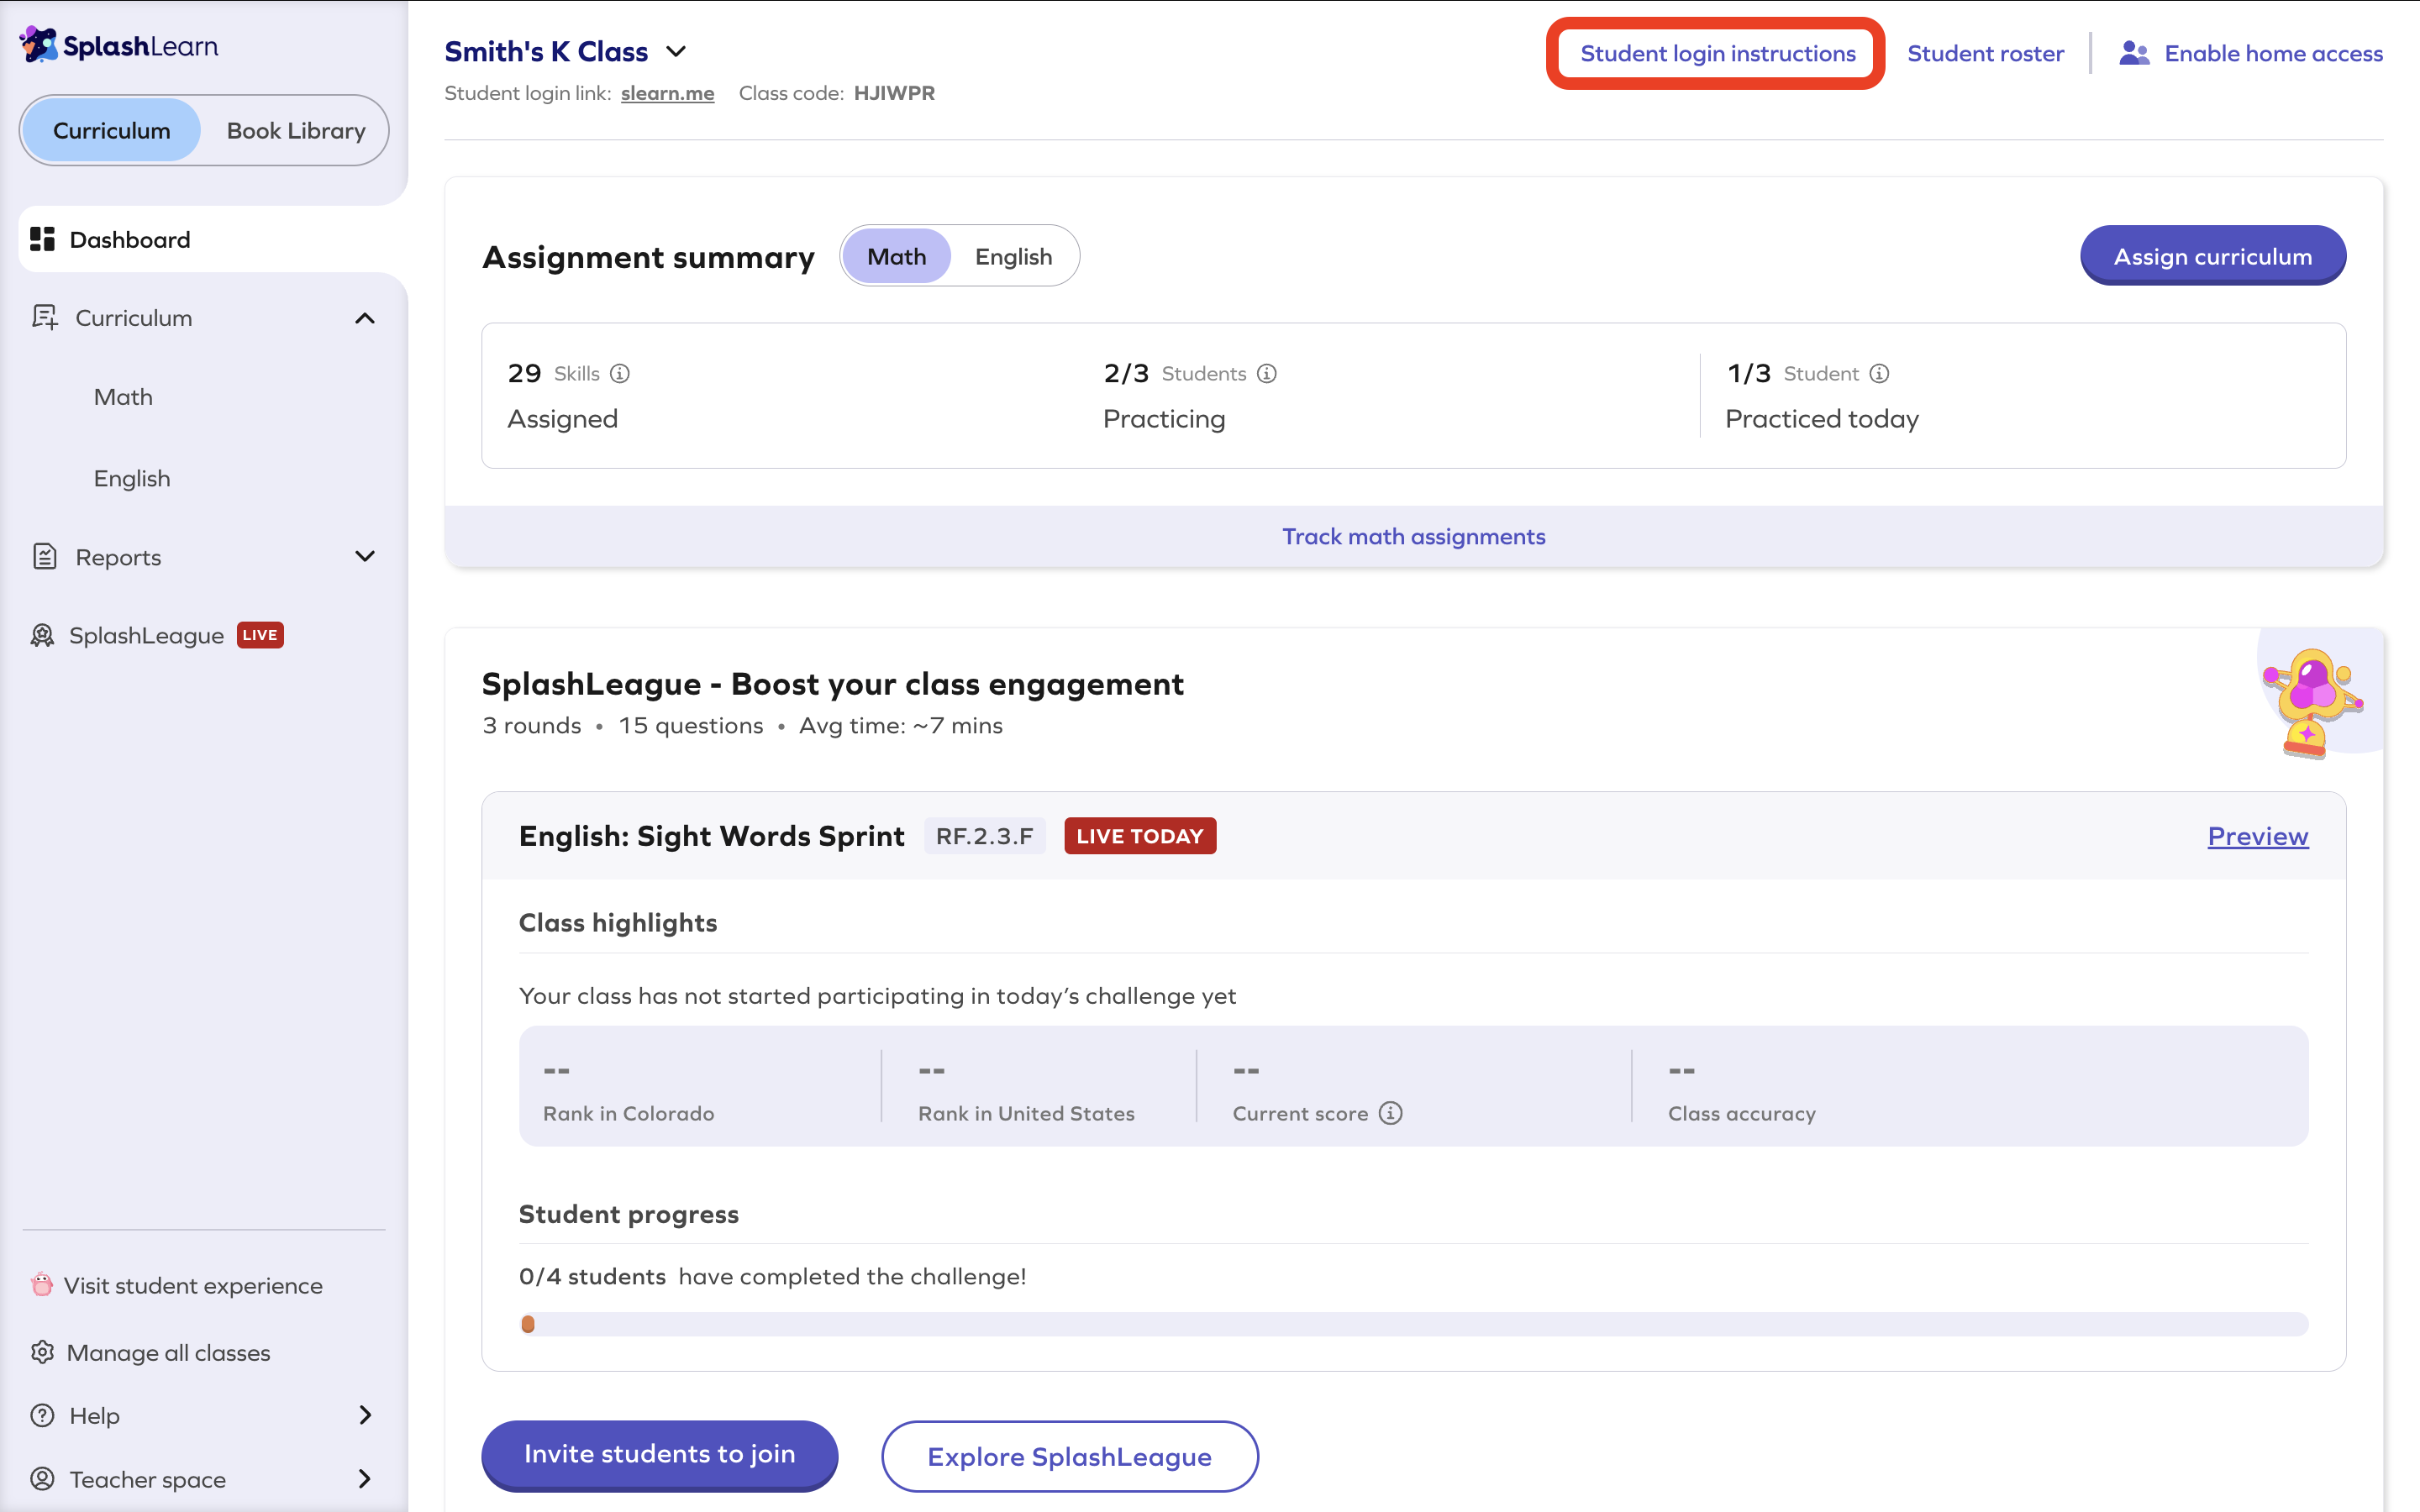Viewport: 2420px width, 1512px height.
Task: Click the Curriculum sidebar icon
Action: pyautogui.click(x=44, y=318)
